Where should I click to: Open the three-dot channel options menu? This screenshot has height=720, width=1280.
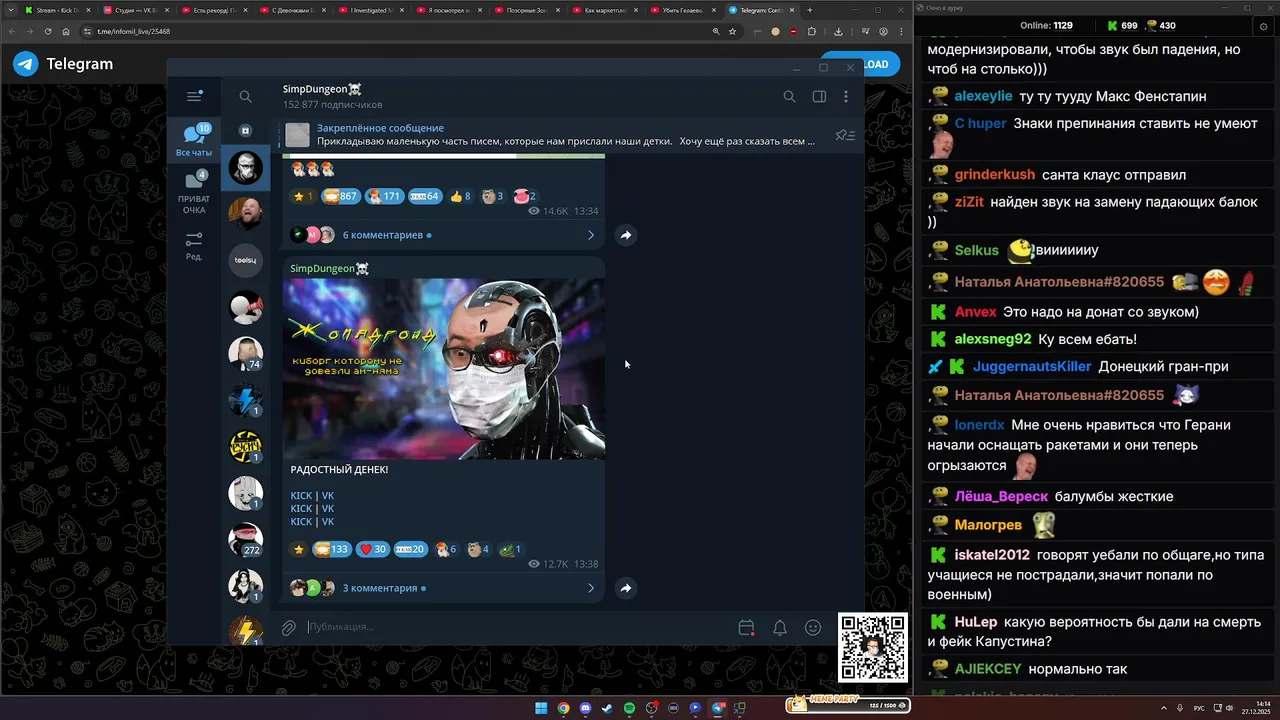[x=846, y=97]
